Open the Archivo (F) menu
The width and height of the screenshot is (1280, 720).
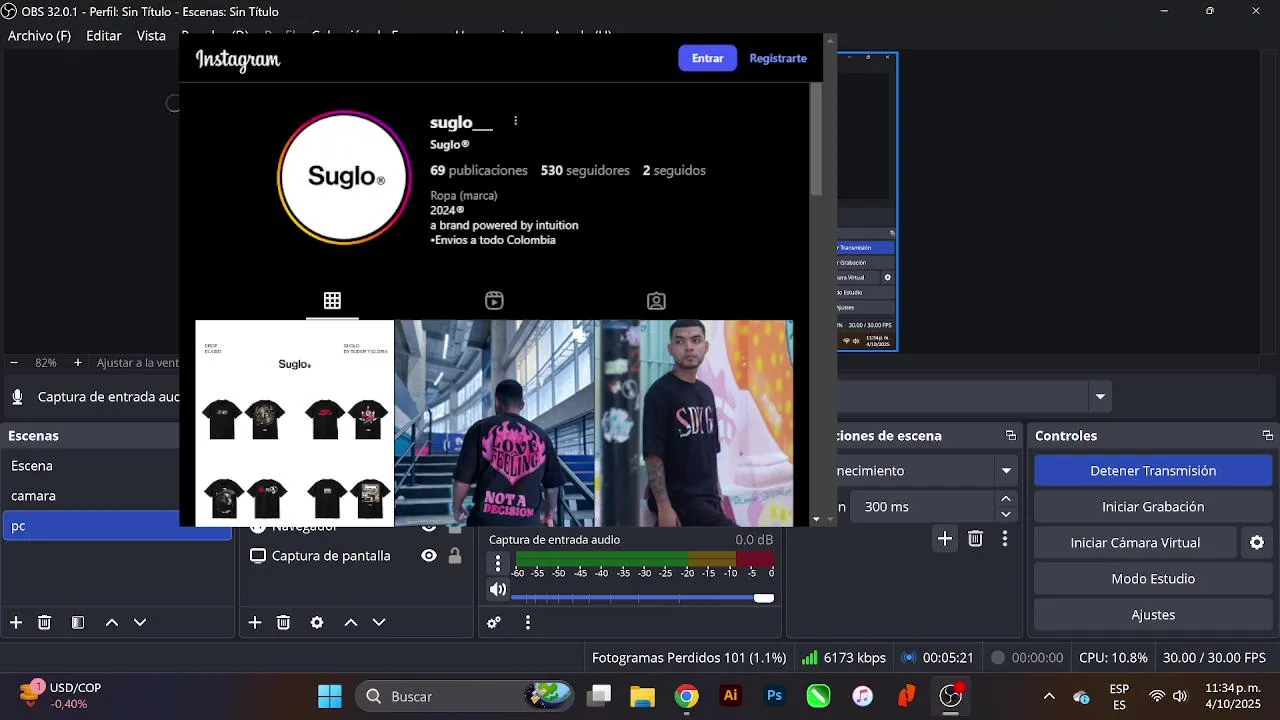(40, 36)
